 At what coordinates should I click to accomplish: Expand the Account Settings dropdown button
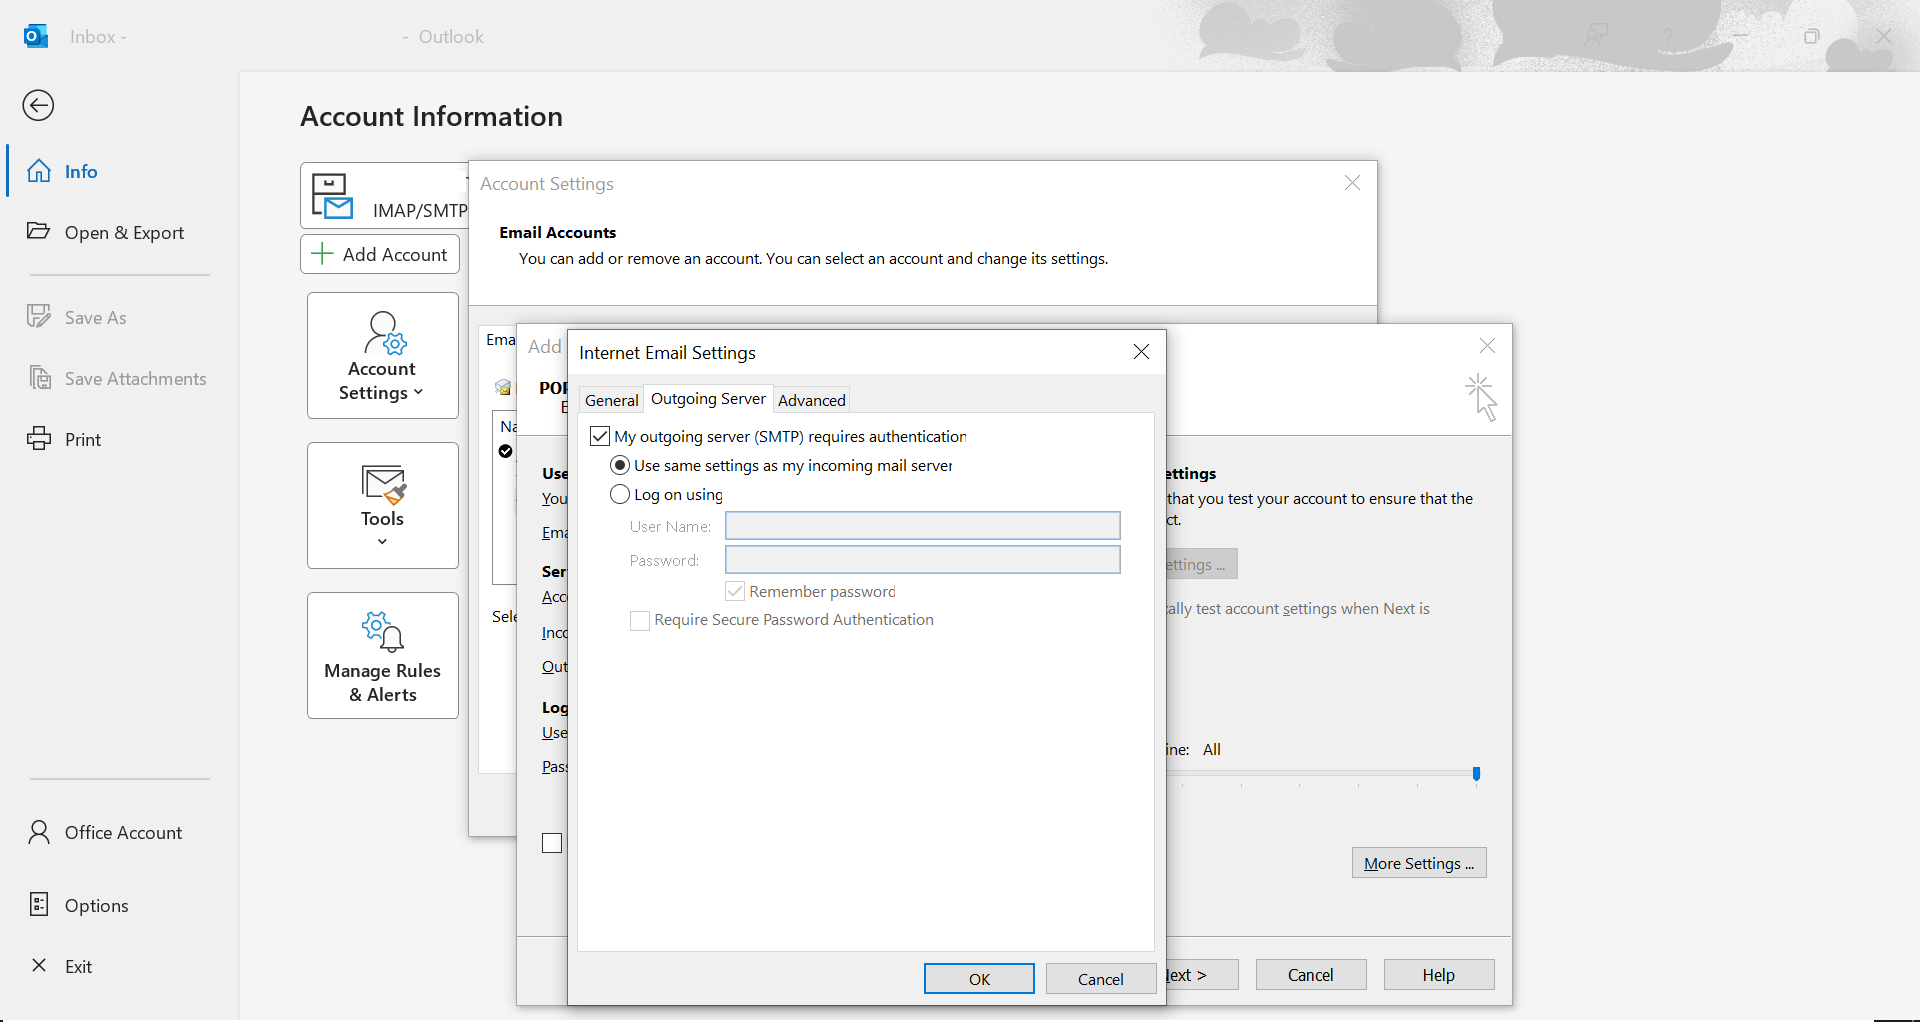point(383,355)
